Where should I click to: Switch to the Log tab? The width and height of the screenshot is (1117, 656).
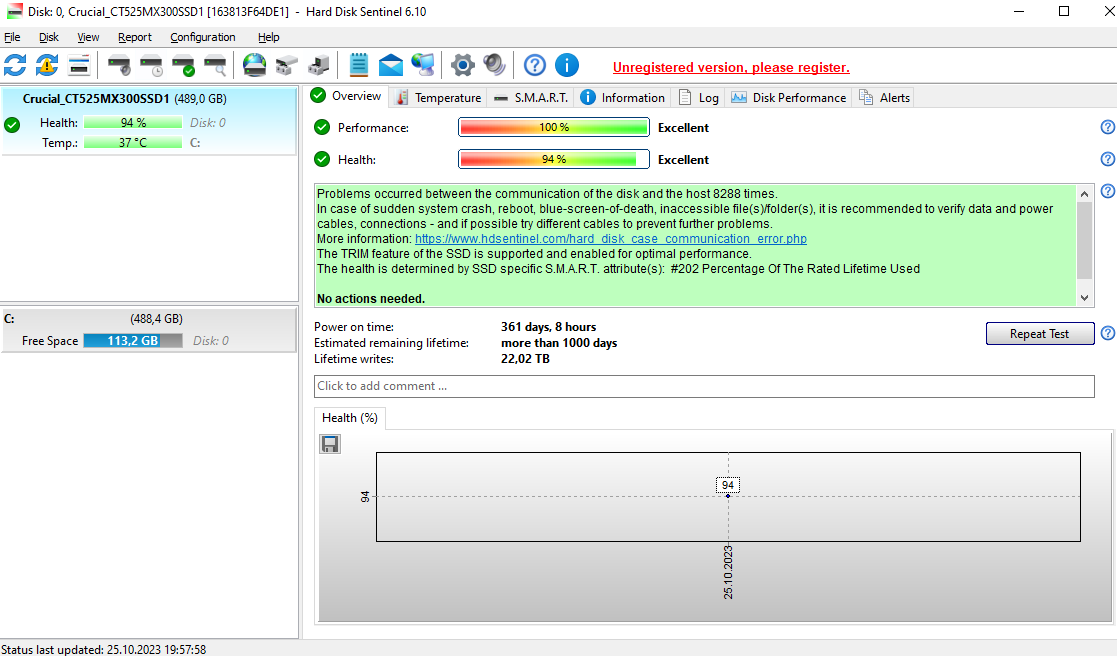pos(698,98)
